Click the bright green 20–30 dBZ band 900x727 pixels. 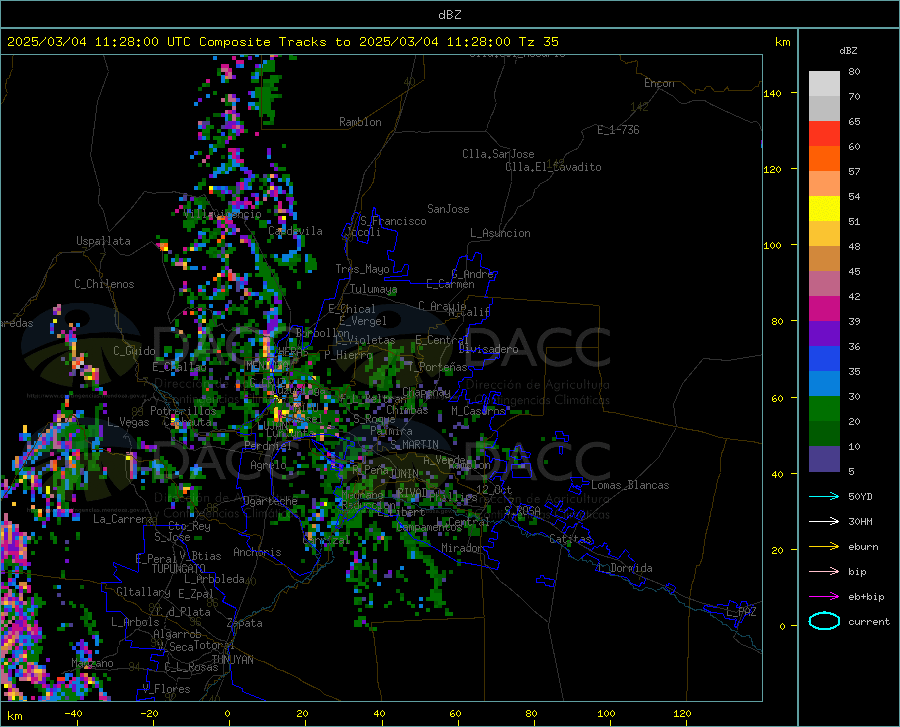824,409
